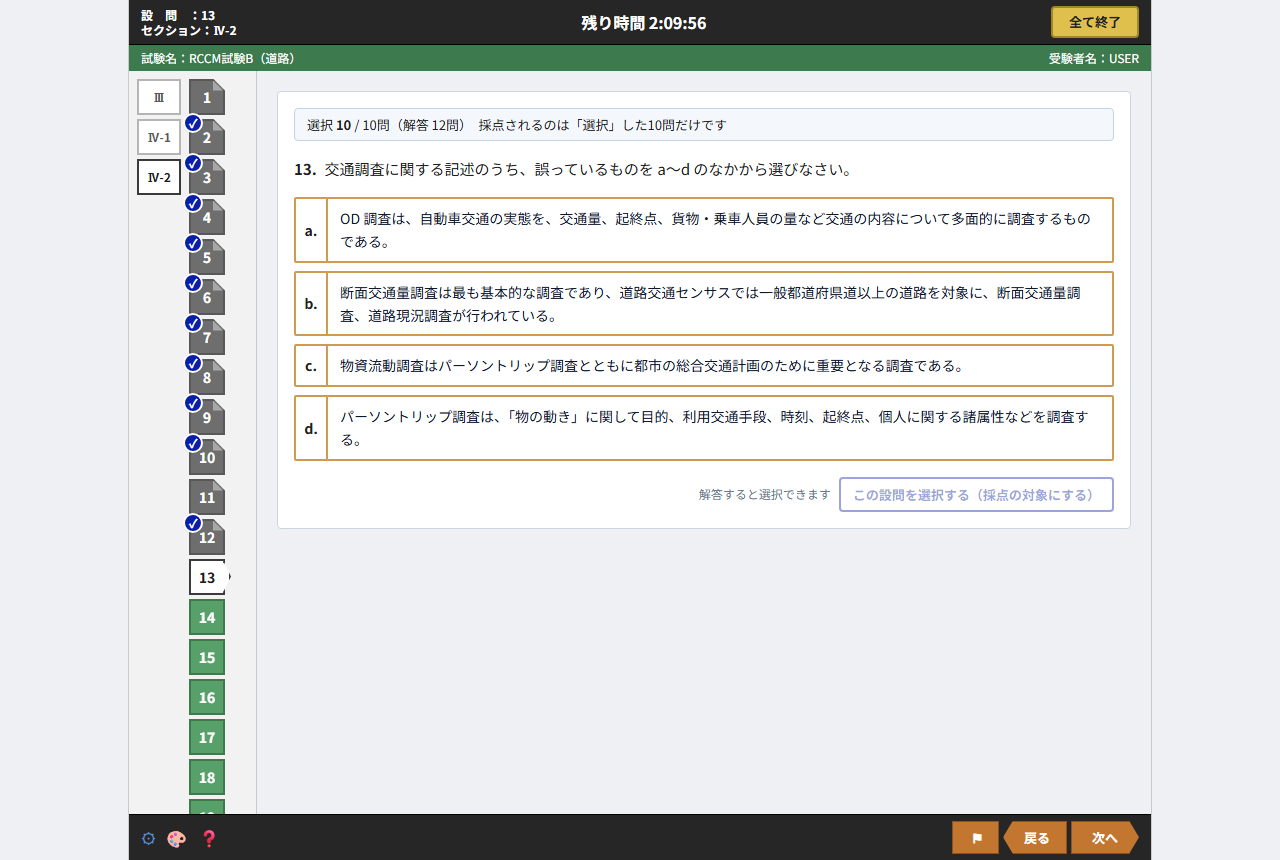This screenshot has height=860, width=1280.
Task: Go to question 3 page icon
Action: pyautogui.click(x=207, y=177)
